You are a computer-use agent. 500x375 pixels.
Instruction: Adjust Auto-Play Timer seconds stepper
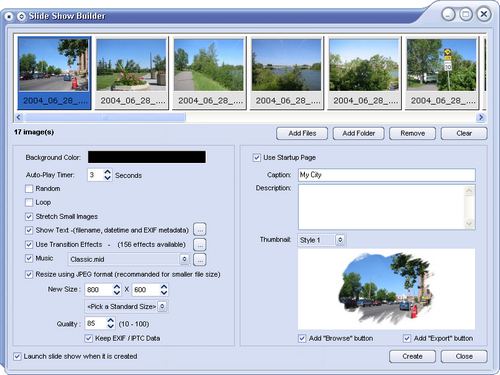click(107, 175)
